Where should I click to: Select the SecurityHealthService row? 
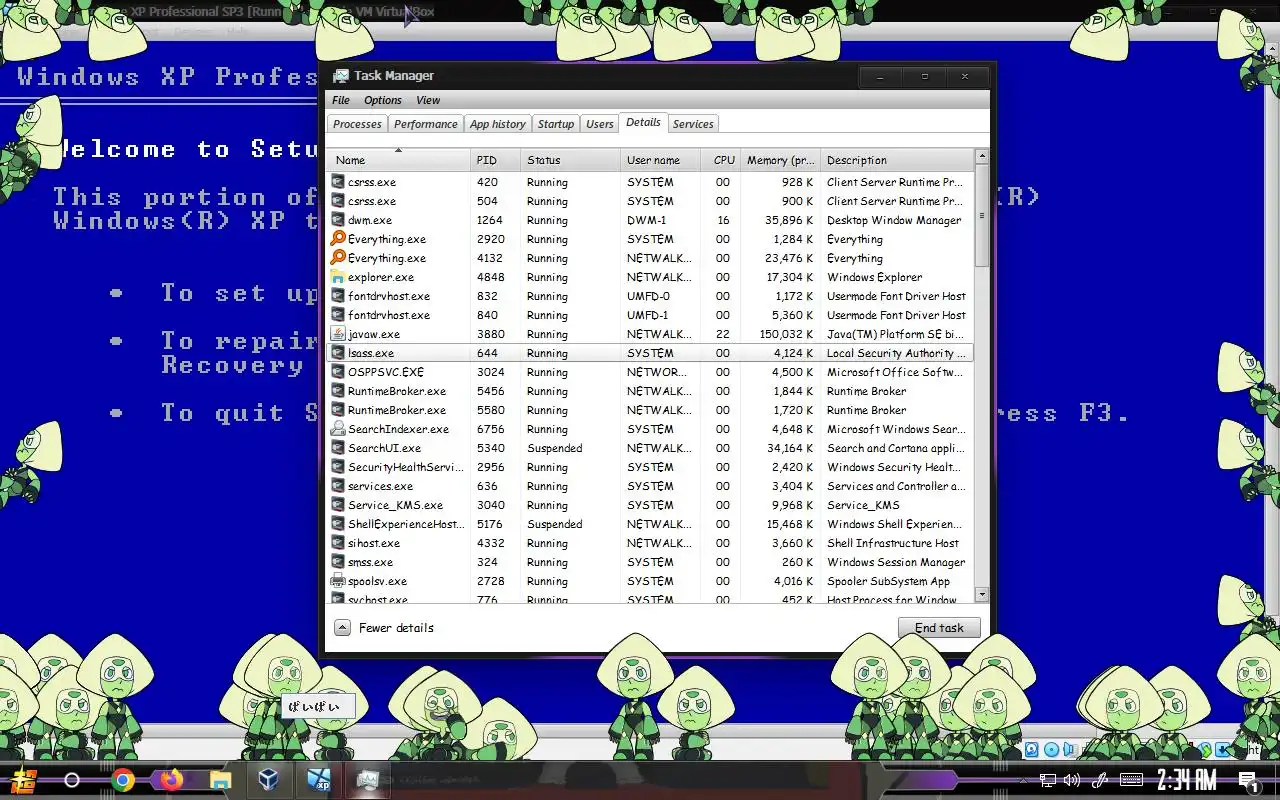tap(650, 467)
